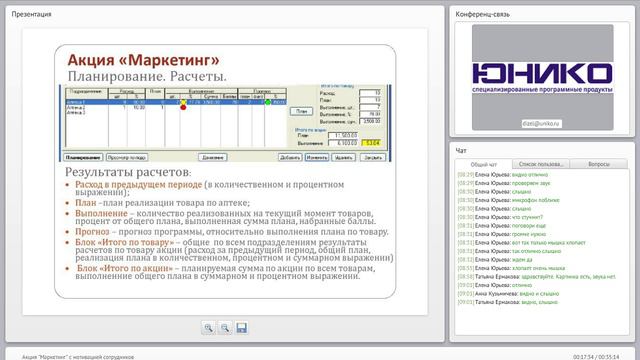Click the red status circle in slide table

click(x=183, y=107)
